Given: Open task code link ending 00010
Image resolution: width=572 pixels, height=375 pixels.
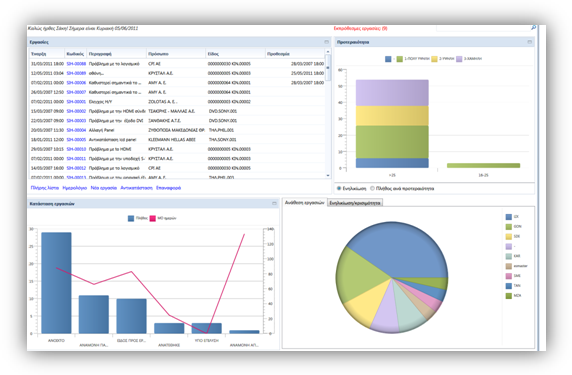Looking at the screenshot, I should pyautogui.click(x=76, y=149).
